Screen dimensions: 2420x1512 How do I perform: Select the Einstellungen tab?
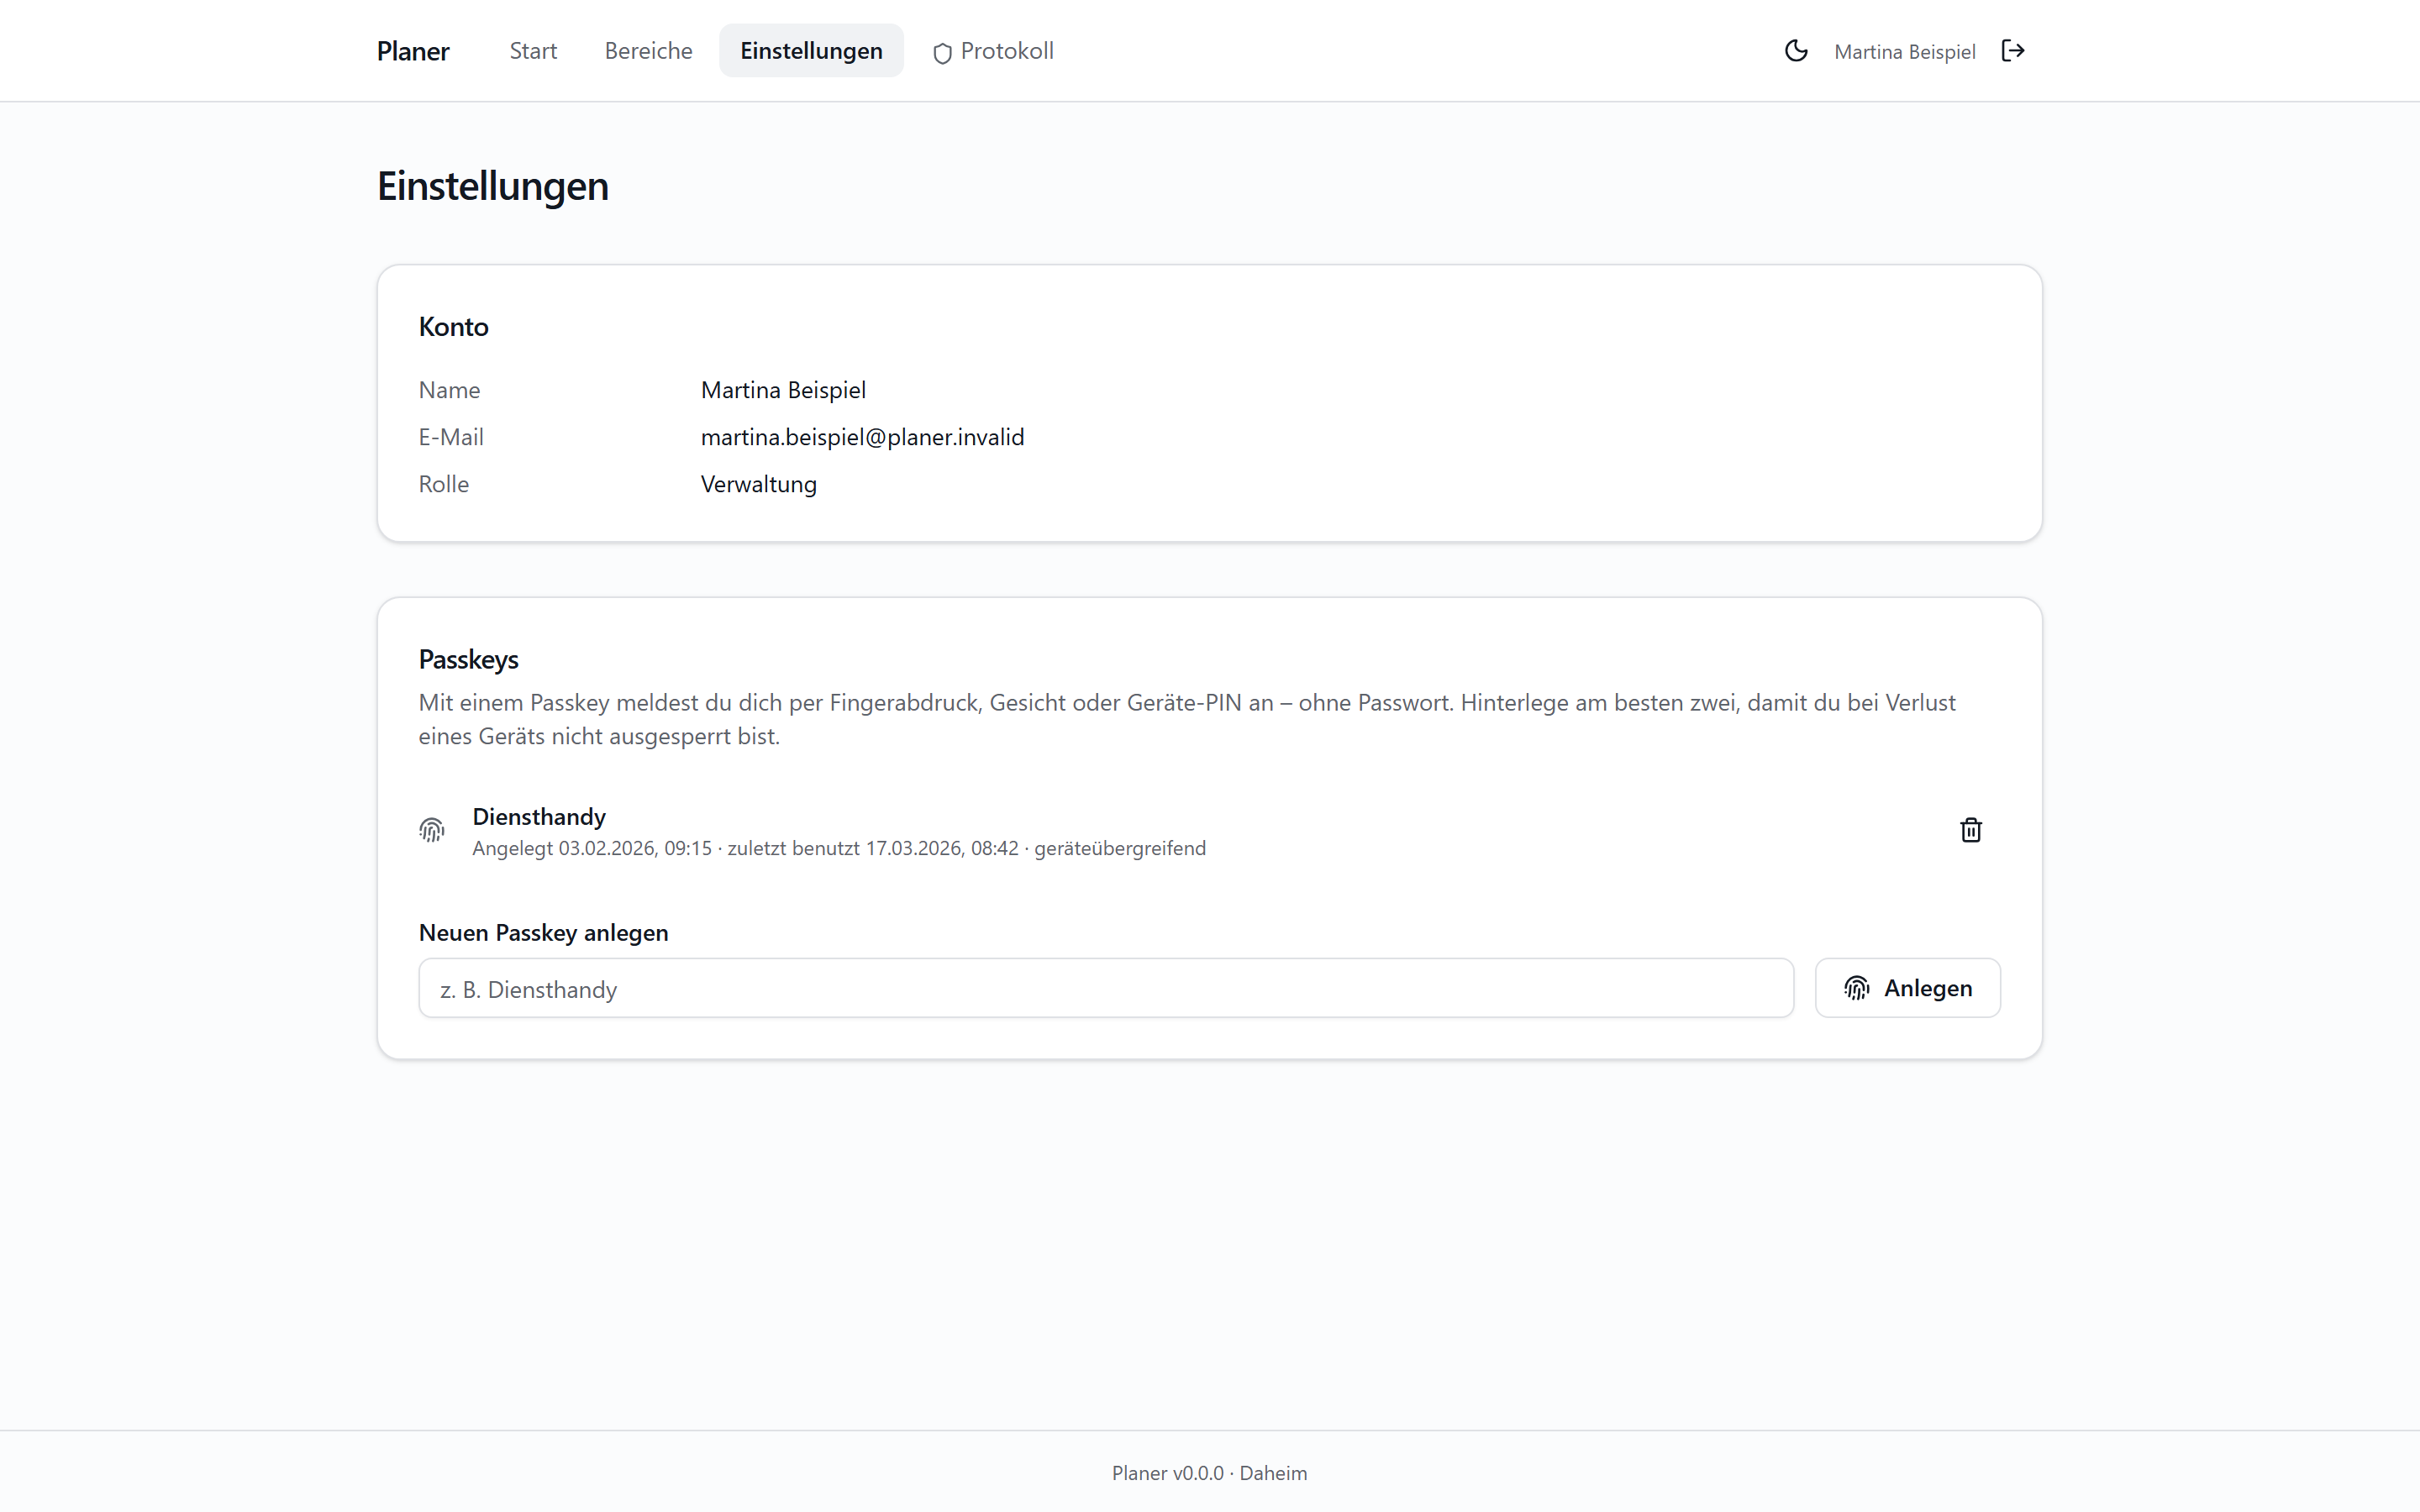(811, 51)
